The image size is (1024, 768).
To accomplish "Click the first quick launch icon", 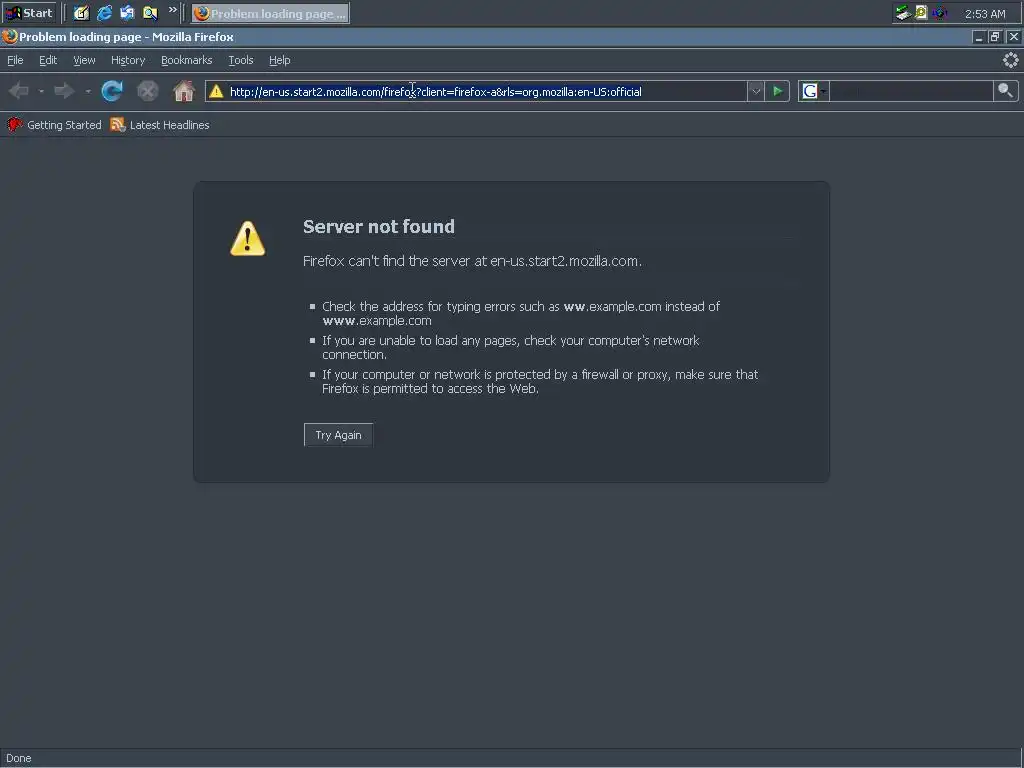I will pyautogui.click(x=81, y=13).
